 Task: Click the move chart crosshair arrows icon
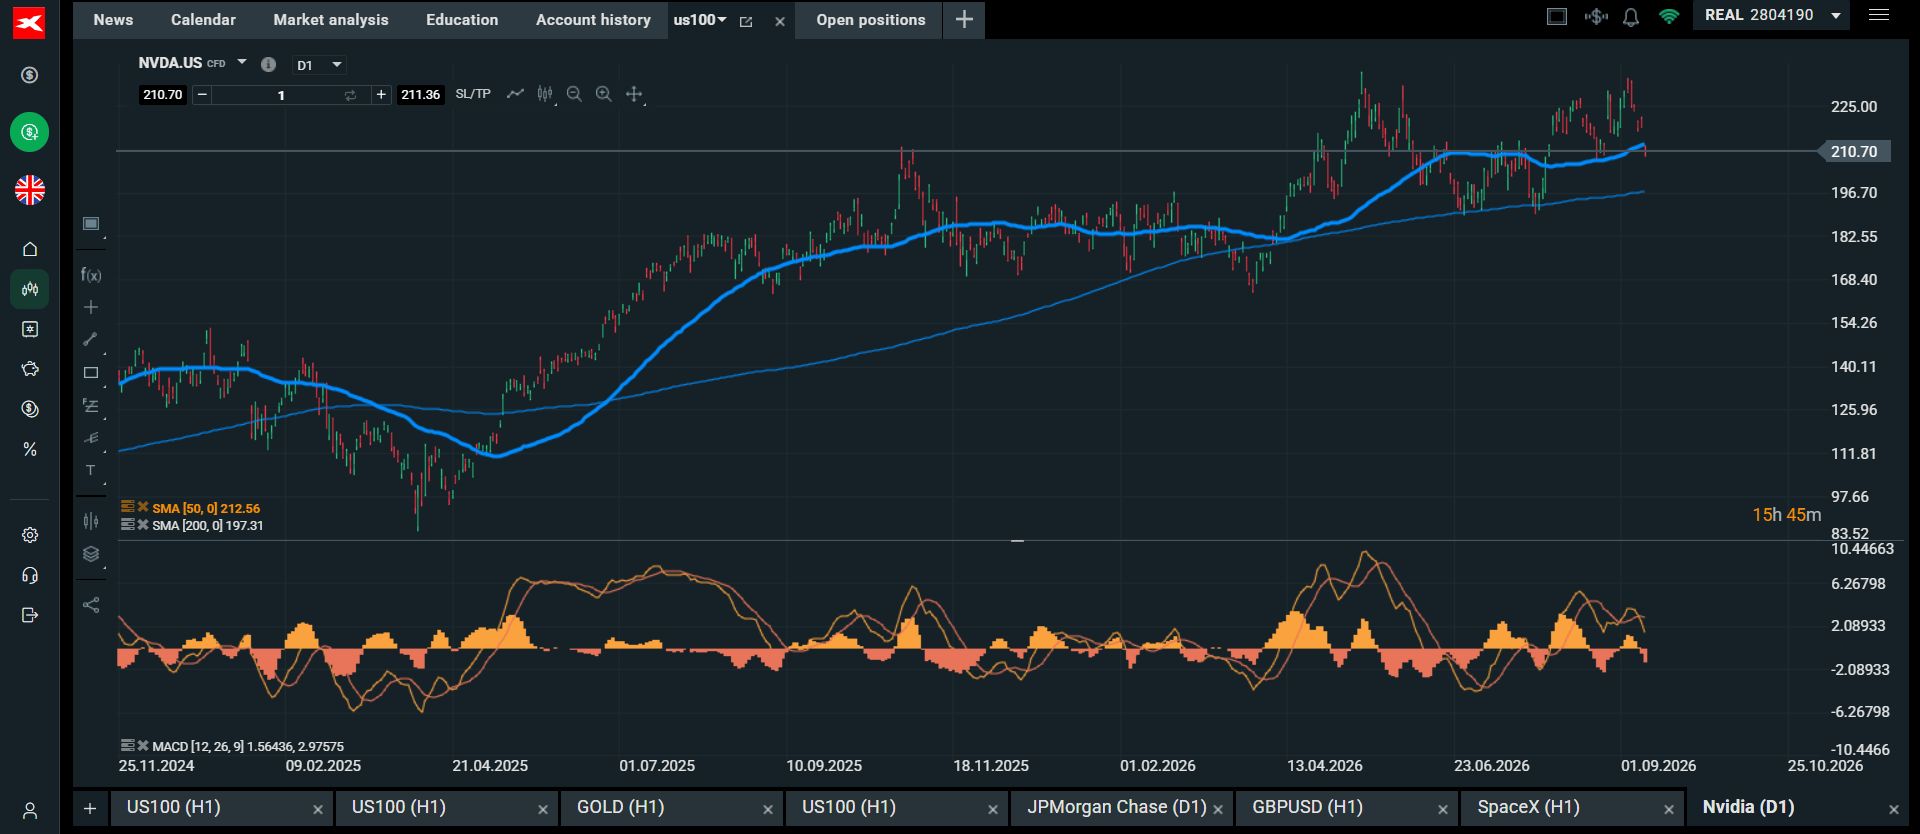pyautogui.click(x=634, y=94)
